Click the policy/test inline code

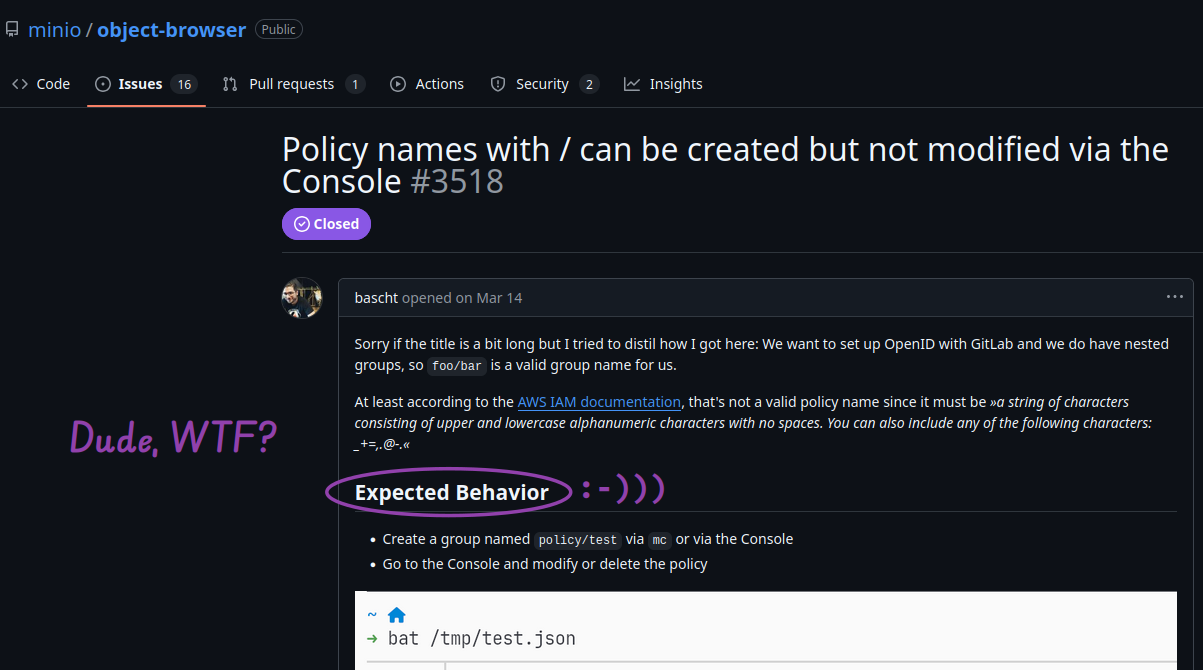tap(578, 540)
